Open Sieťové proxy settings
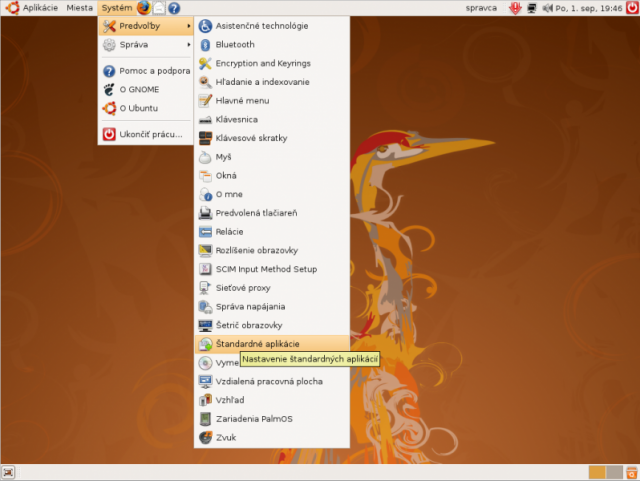 pyautogui.click(x=272, y=288)
